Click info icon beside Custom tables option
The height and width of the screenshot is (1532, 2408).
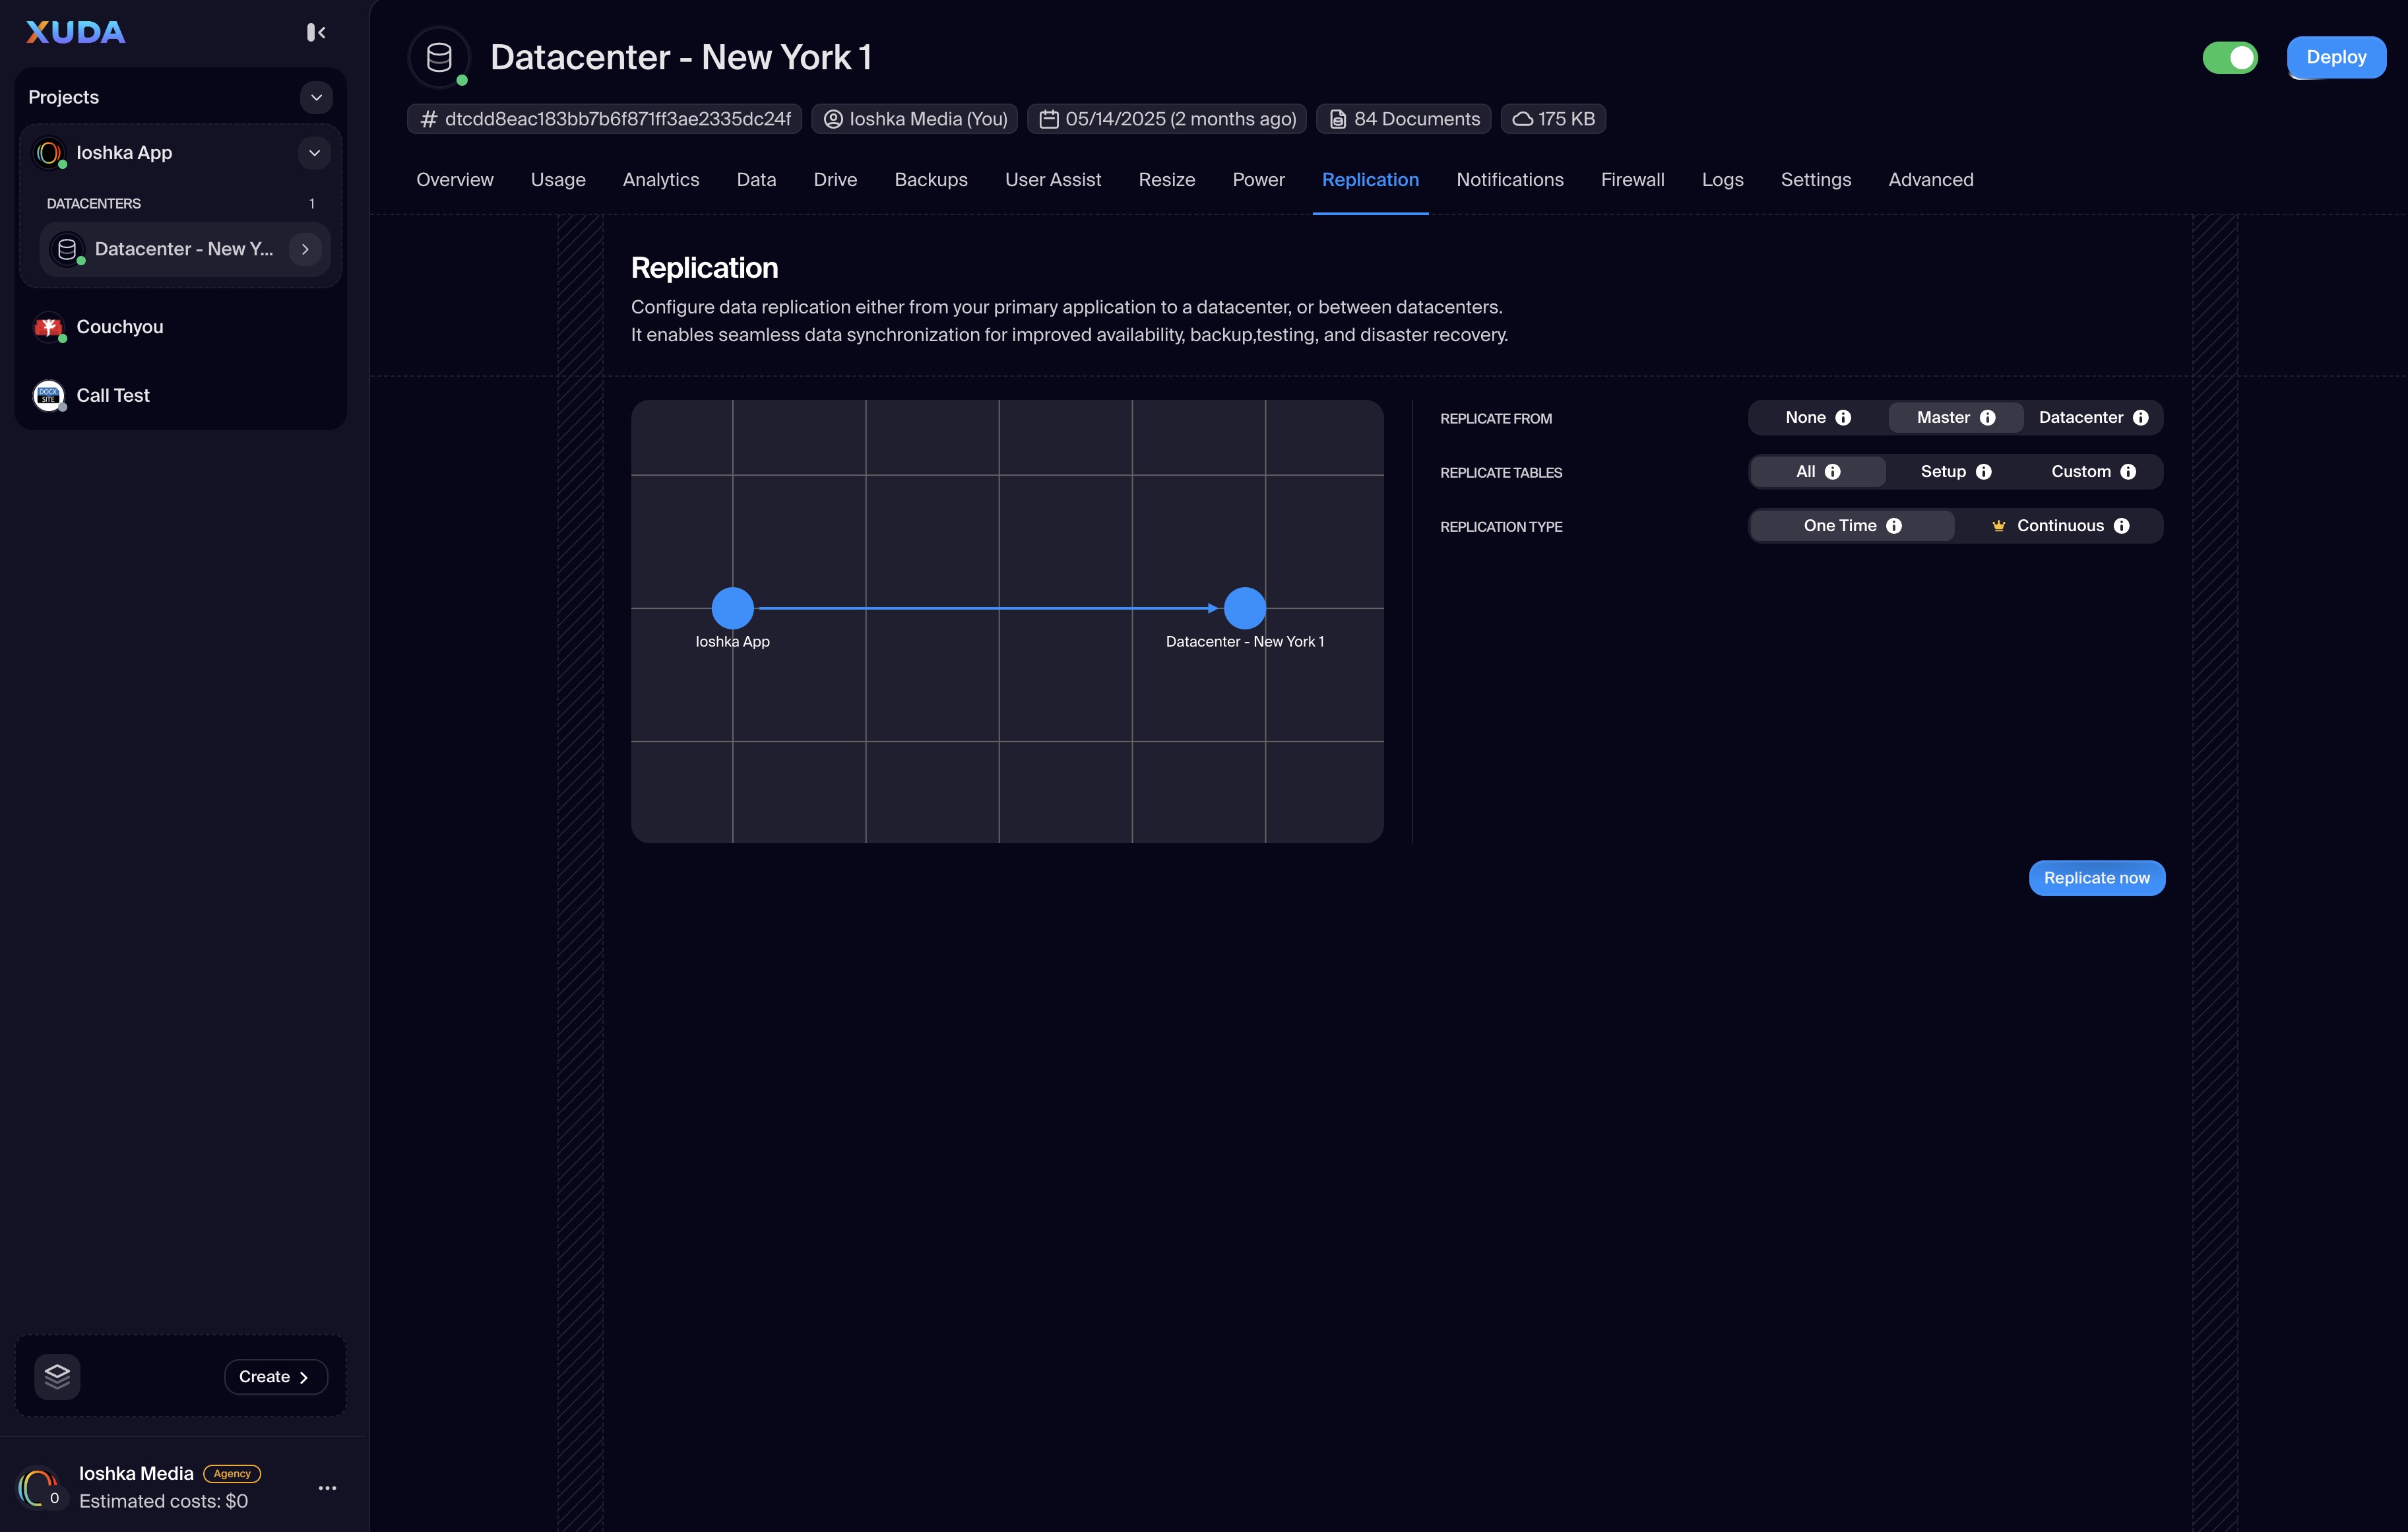[x=2128, y=472]
